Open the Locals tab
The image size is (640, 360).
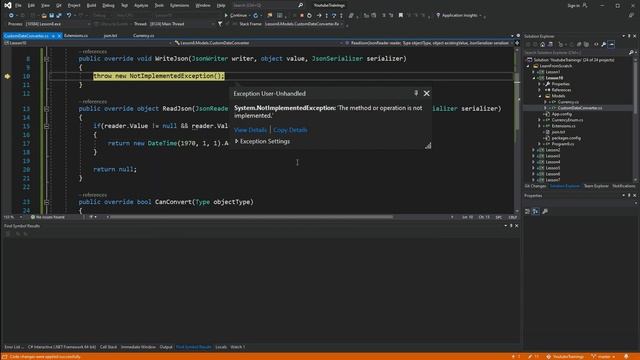click(x=221, y=347)
